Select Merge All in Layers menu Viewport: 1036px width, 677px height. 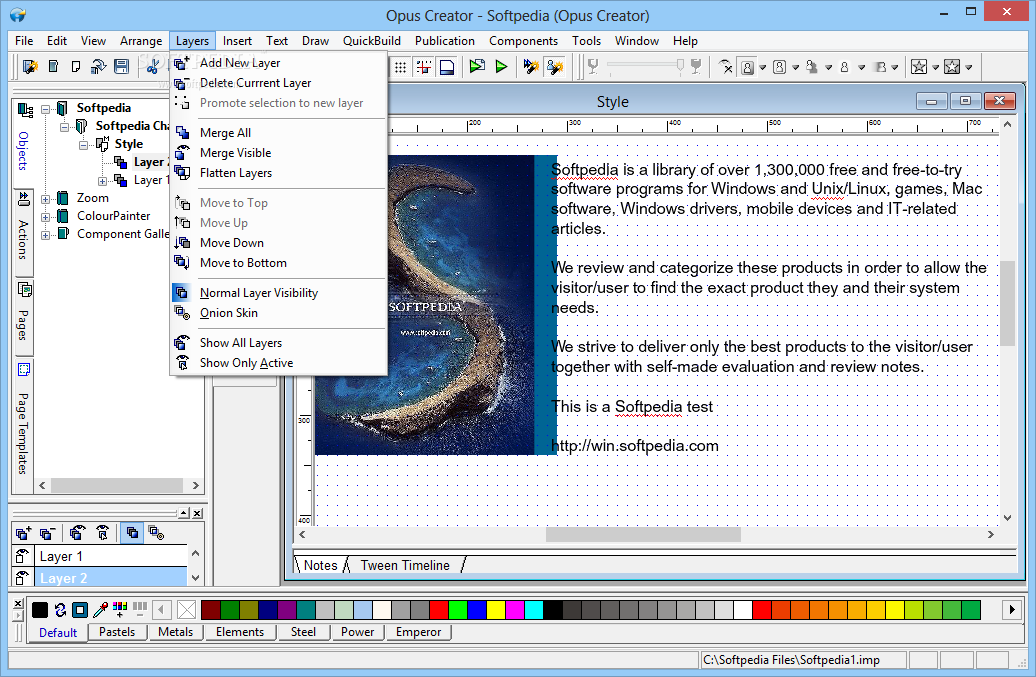(278, 133)
